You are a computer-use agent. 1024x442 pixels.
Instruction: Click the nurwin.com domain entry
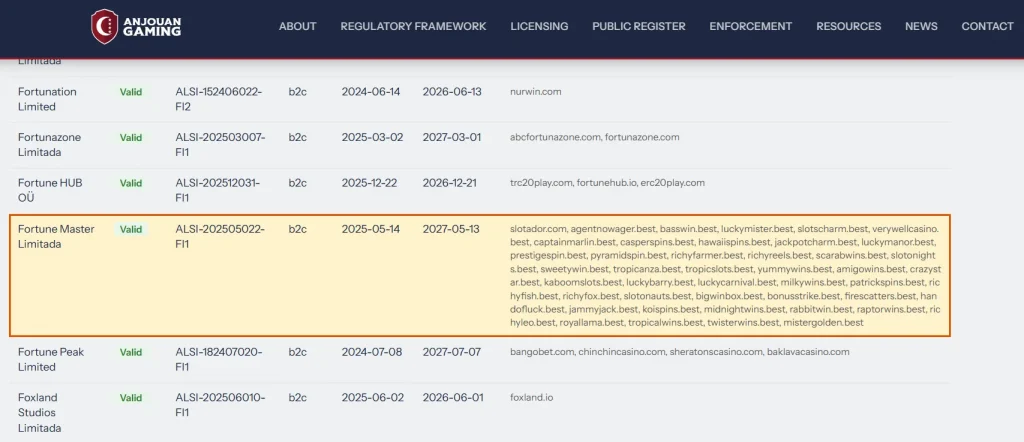[536, 92]
